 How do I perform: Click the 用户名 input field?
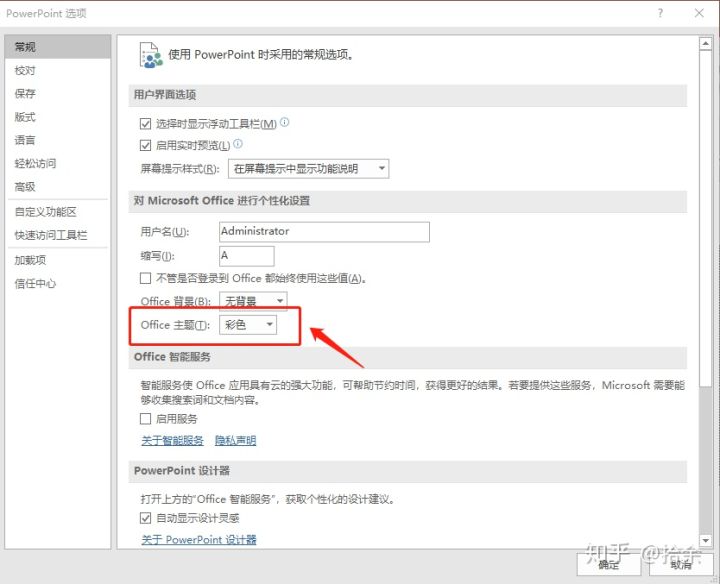pyautogui.click(x=324, y=231)
